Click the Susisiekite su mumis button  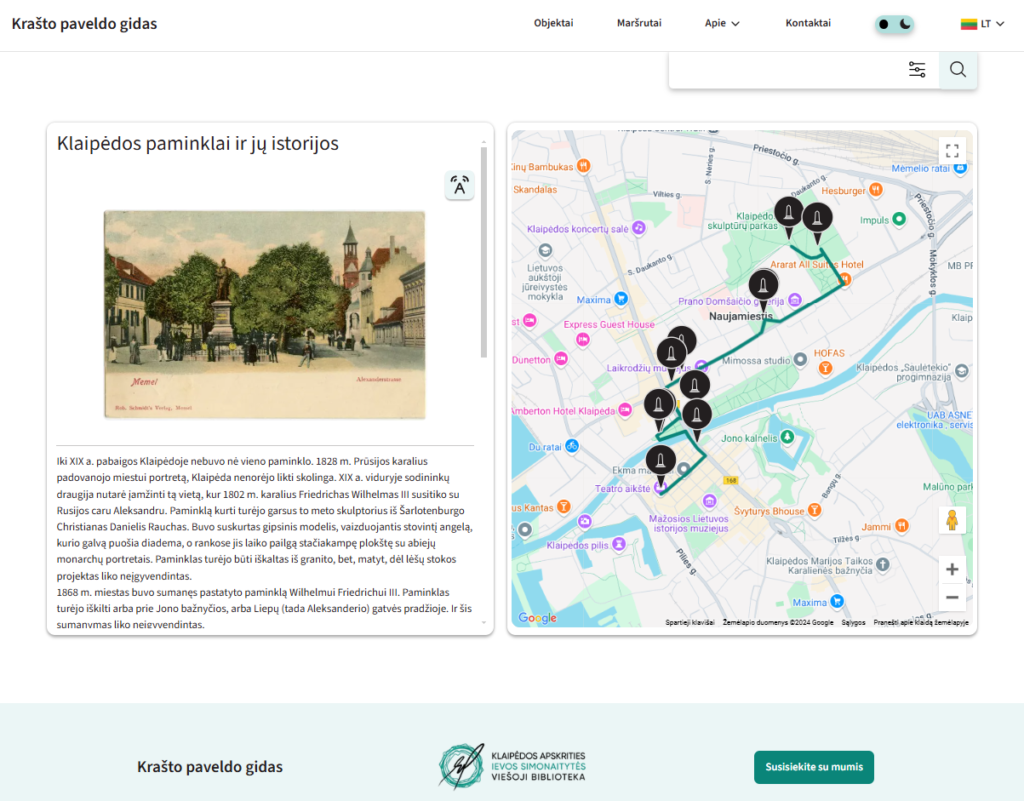click(x=813, y=767)
